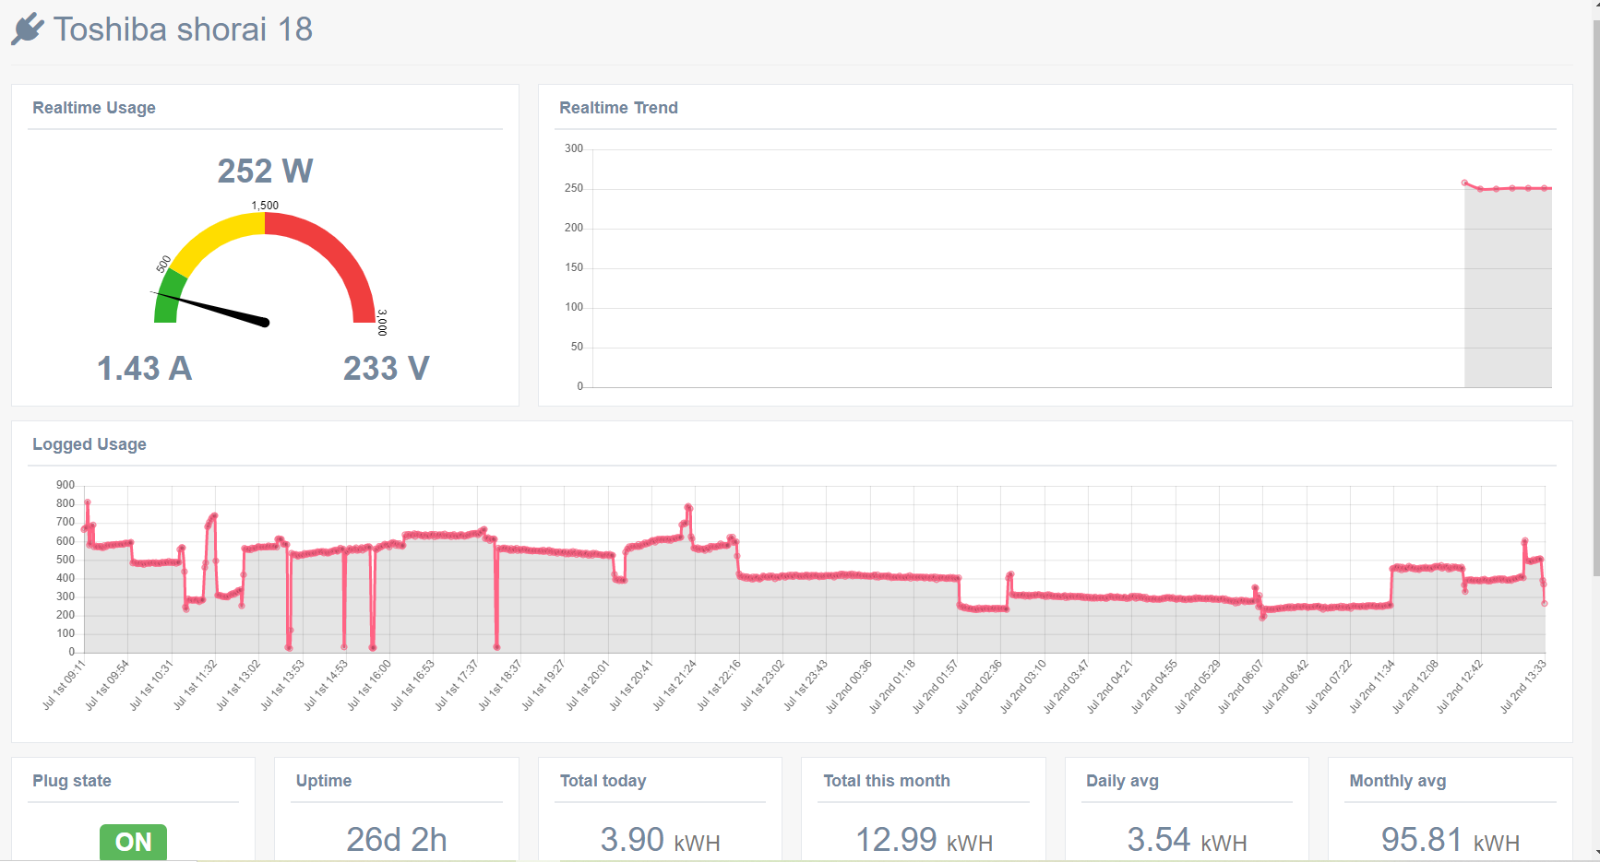The width and height of the screenshot is (1600, 862).
Task: Click the 1,500 label on the gauge
Action: tap(265, 205)
